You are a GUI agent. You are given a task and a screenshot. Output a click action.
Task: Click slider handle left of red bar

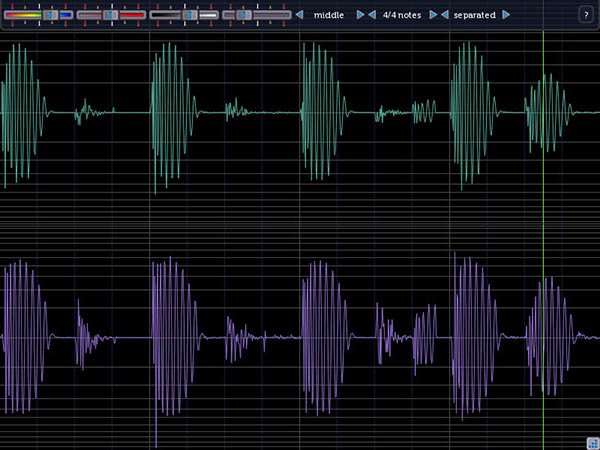click(x=110, y=15)
